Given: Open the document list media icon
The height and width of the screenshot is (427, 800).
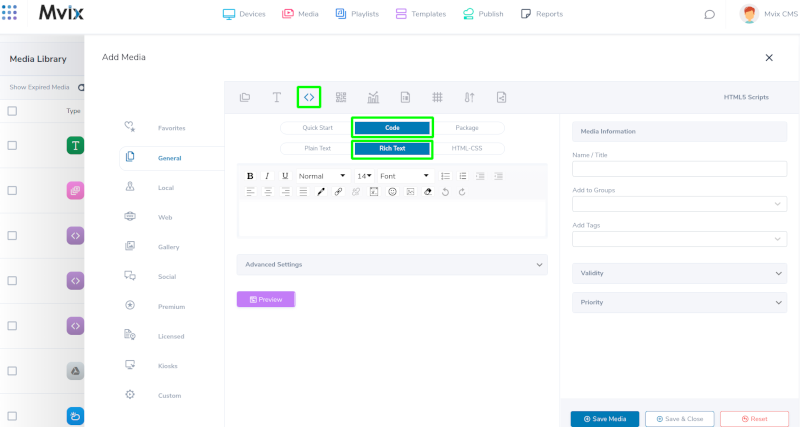Looking at the screenshot, I should pyautogui.click(x=405, y=97).
